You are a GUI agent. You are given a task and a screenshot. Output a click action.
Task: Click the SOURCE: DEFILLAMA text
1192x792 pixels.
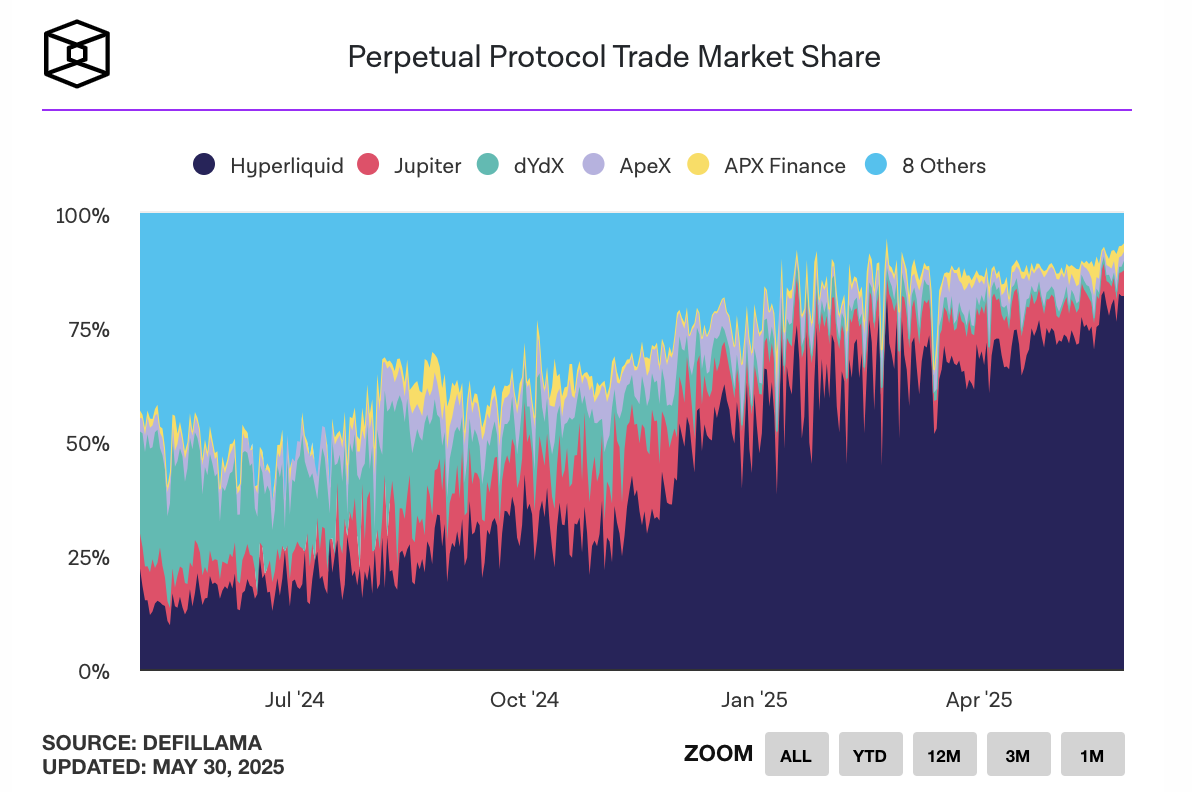tap(152, 743)
